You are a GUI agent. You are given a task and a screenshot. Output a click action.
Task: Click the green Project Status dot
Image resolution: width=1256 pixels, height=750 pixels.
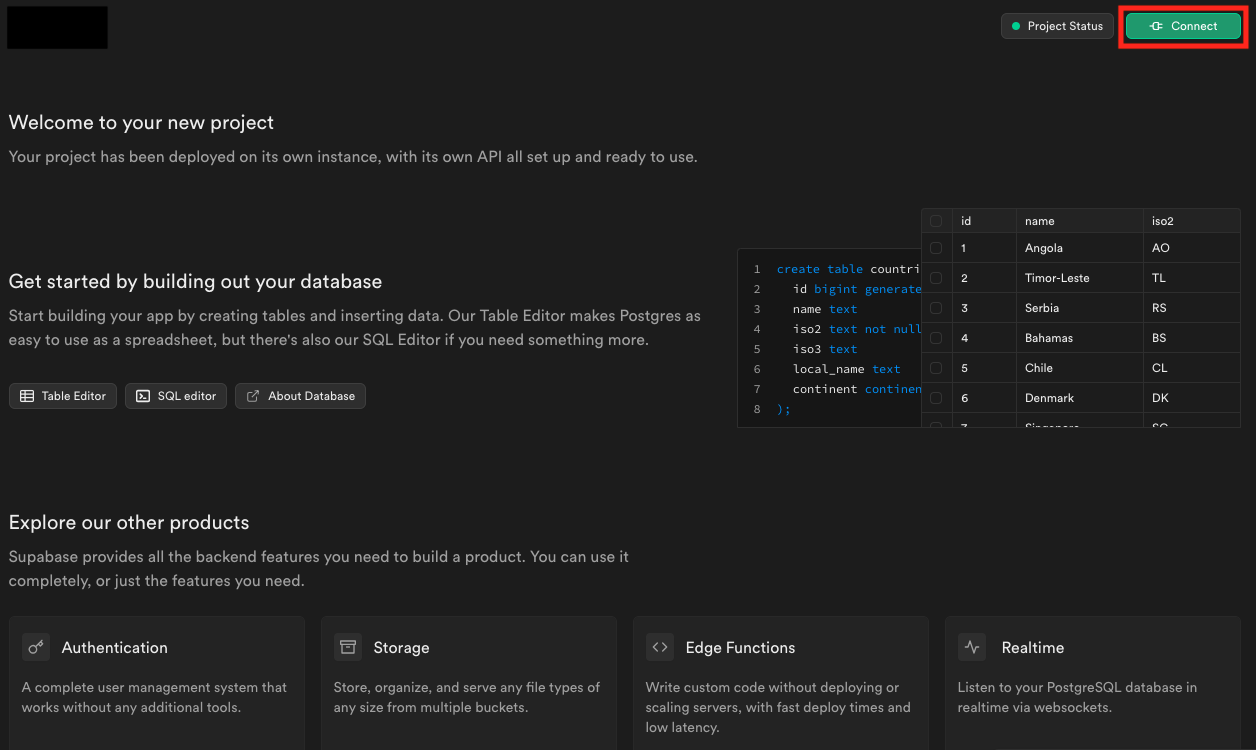1016,26
